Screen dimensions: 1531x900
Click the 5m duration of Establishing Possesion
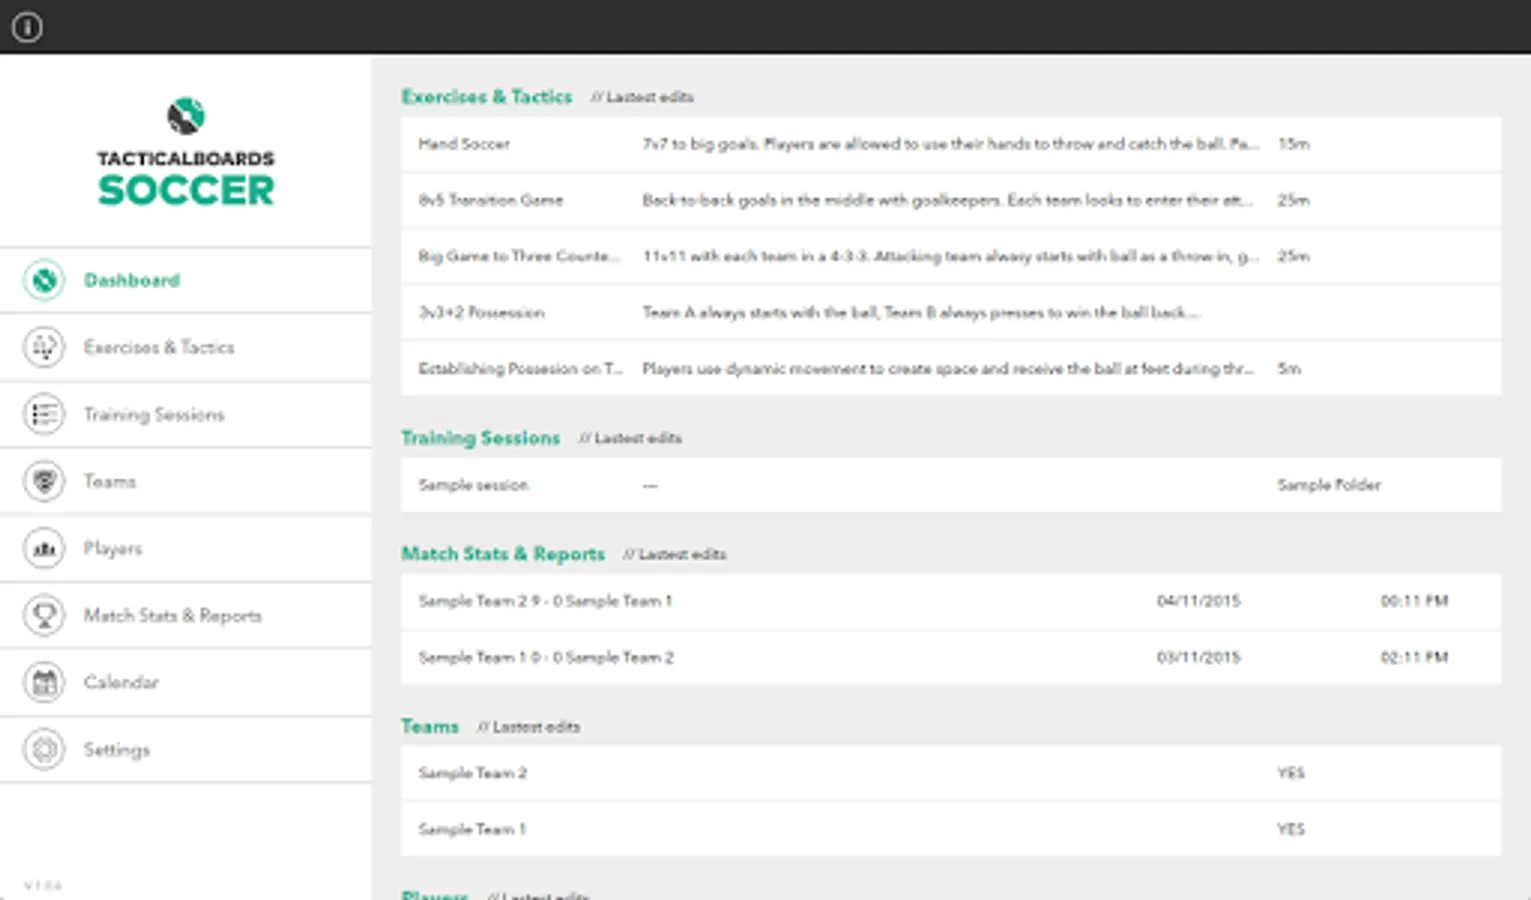click(1289, 368)
